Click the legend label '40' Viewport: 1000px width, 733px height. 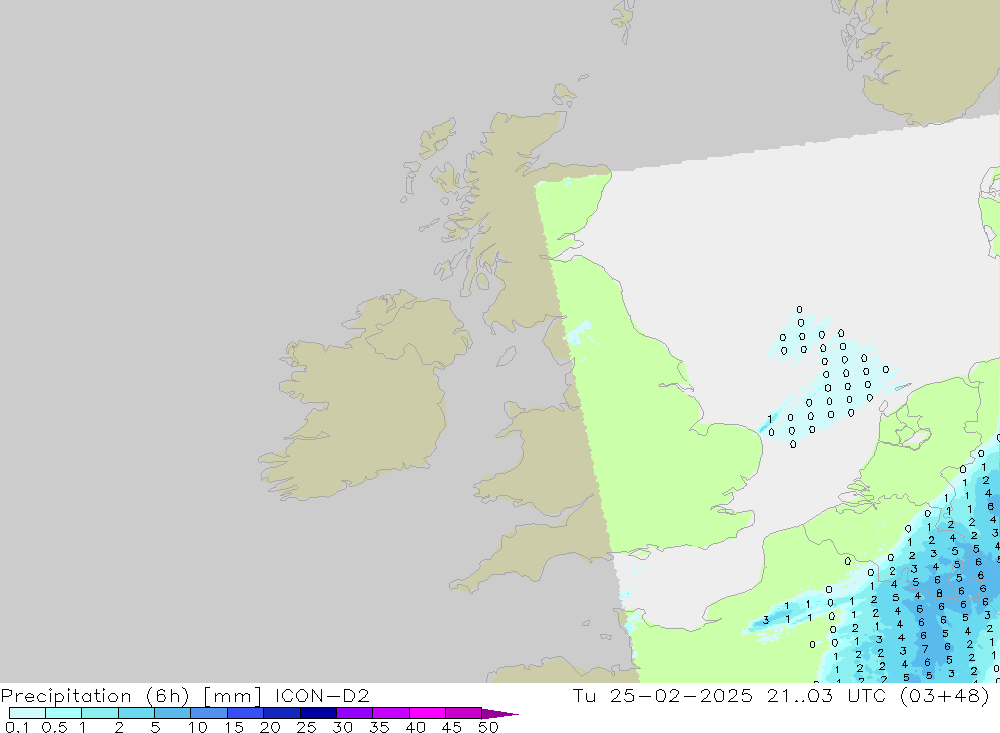point(415,727)
